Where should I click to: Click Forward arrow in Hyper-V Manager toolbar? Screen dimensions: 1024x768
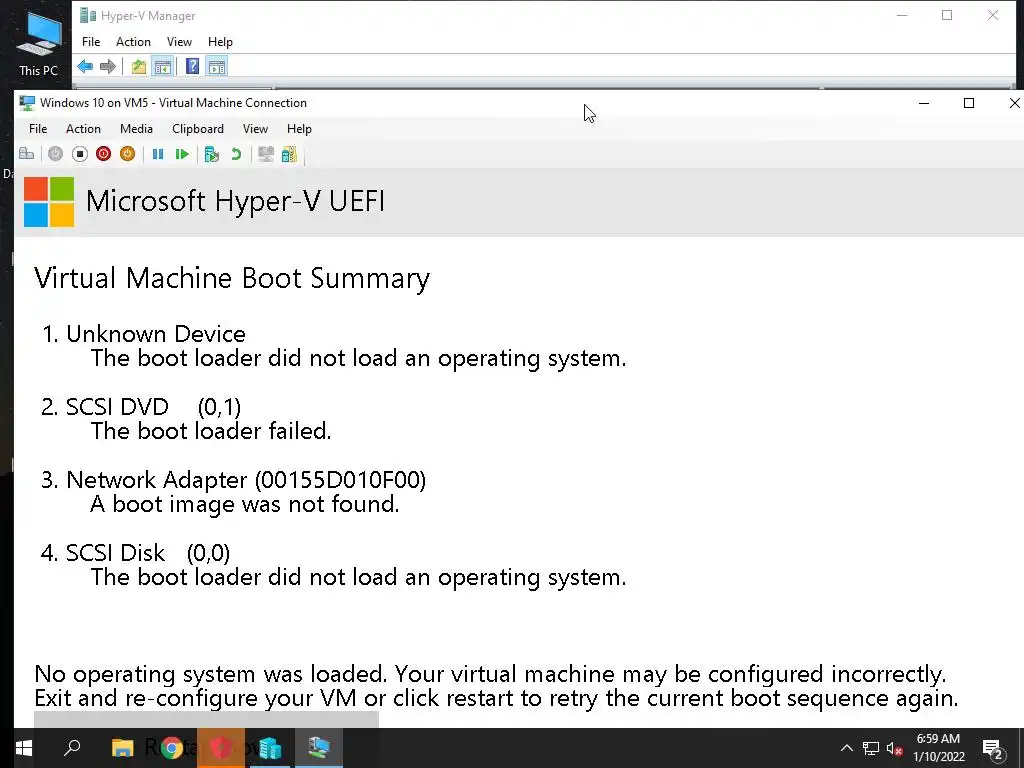[x=108, y=67]
